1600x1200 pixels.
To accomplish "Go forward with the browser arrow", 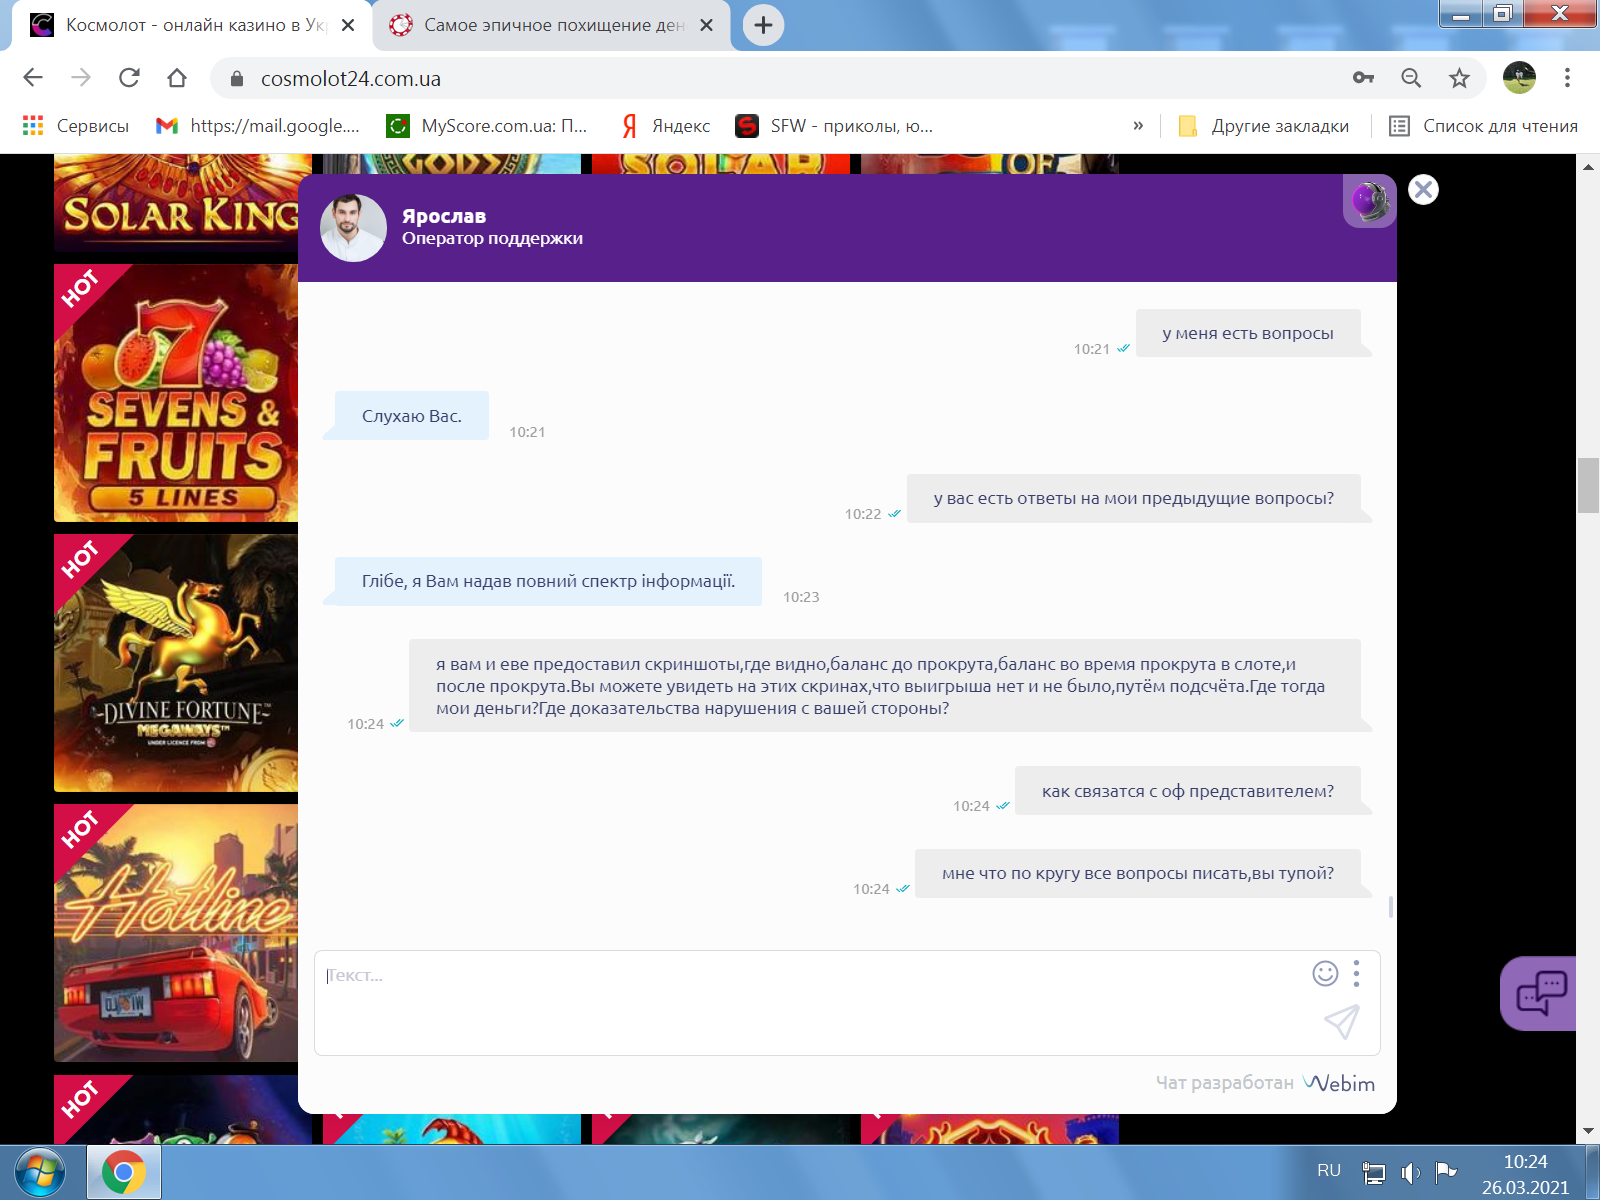I will [x=81, y=78].
